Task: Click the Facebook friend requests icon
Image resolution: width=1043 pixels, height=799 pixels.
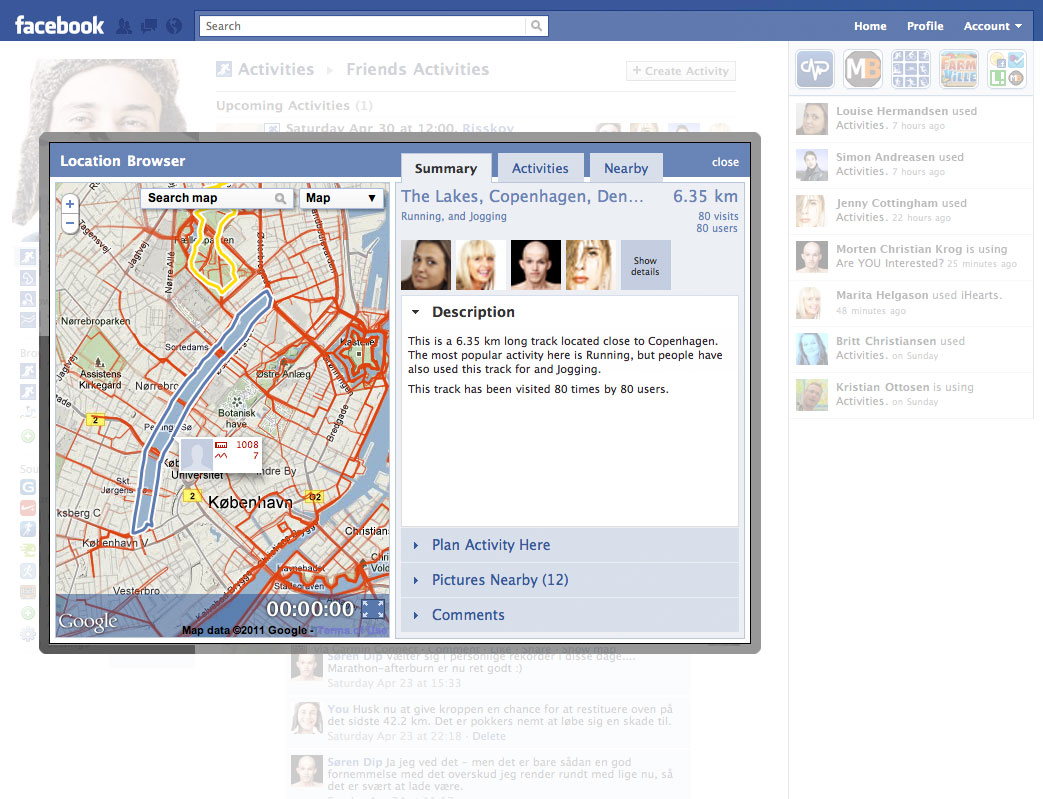Action: pos(125,26)
